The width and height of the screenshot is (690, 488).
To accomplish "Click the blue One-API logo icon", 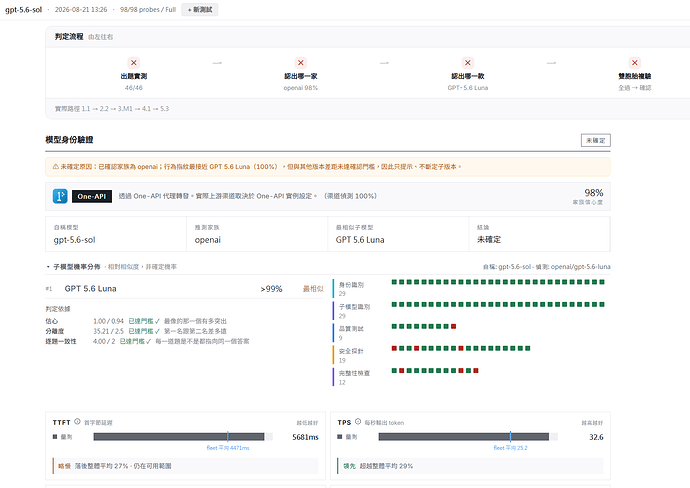I will (x=60, y=196).
